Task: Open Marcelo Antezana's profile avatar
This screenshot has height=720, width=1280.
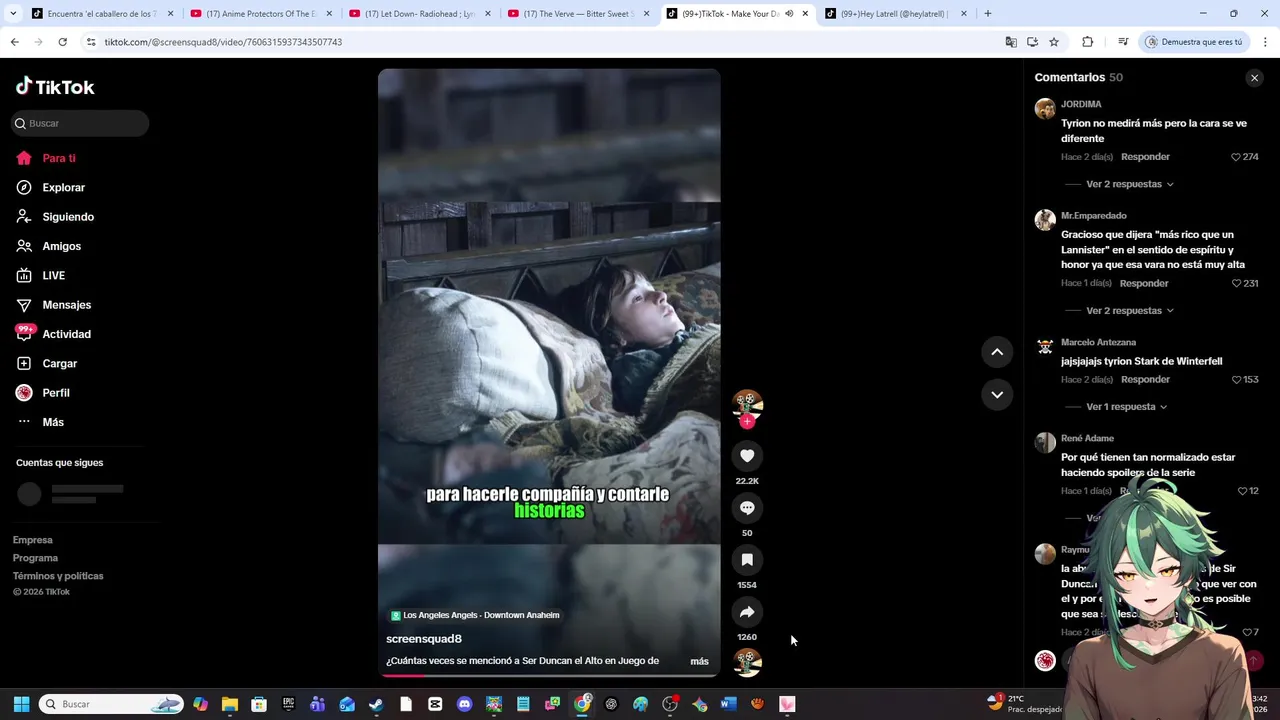Action: [x=1045, y=347]
